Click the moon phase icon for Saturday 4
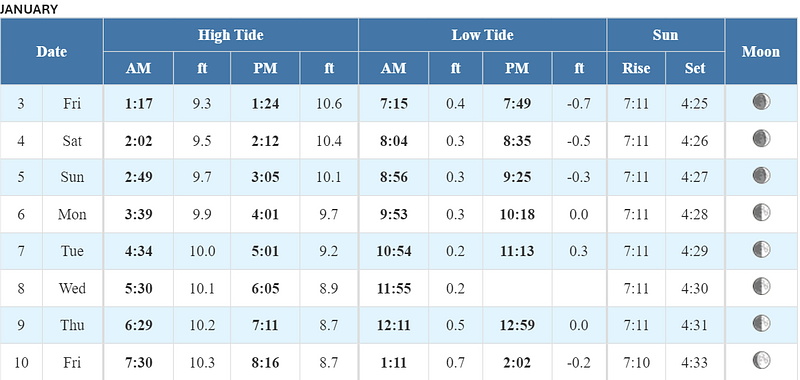Image resolution: width=800 pixels, height=380 pixels. click(x=761, y=138)
